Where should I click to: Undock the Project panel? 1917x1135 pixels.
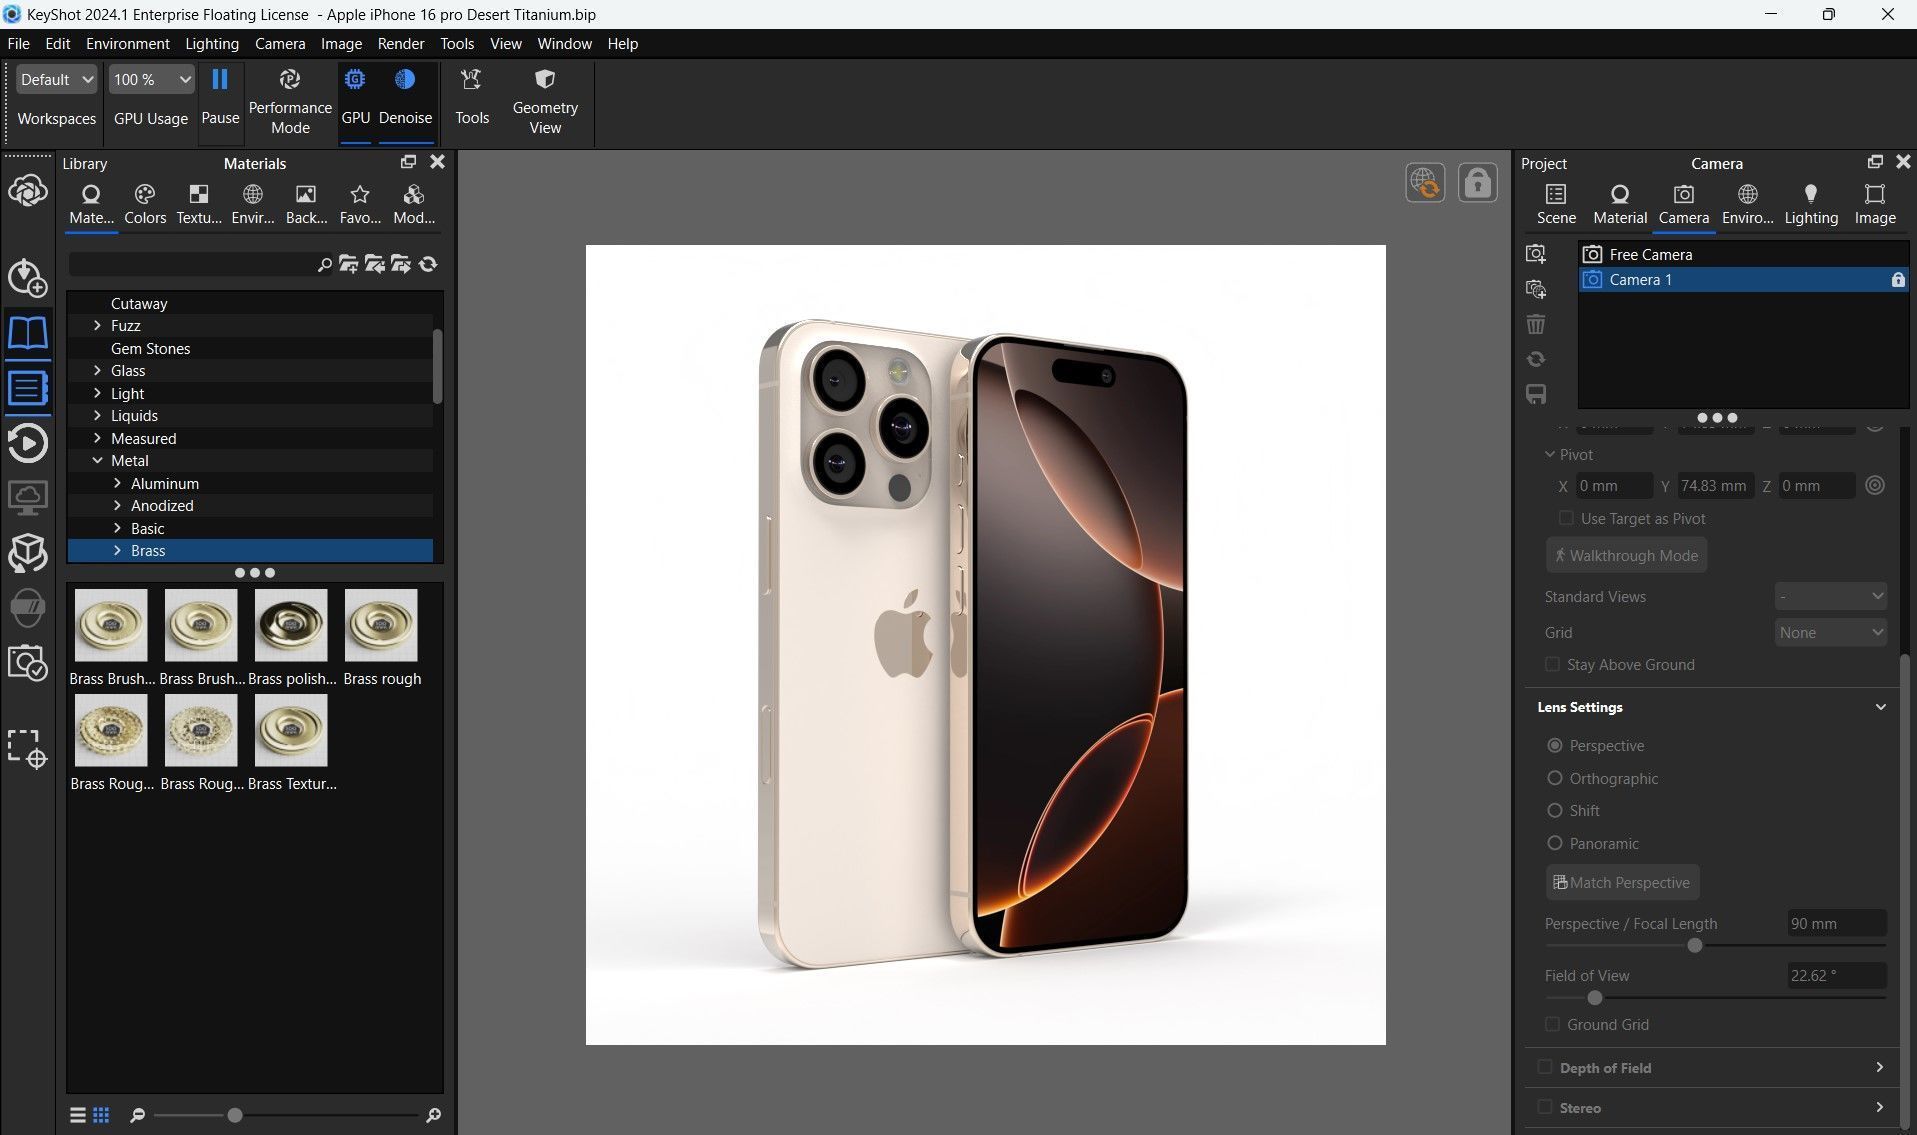tap(1874, 162)
